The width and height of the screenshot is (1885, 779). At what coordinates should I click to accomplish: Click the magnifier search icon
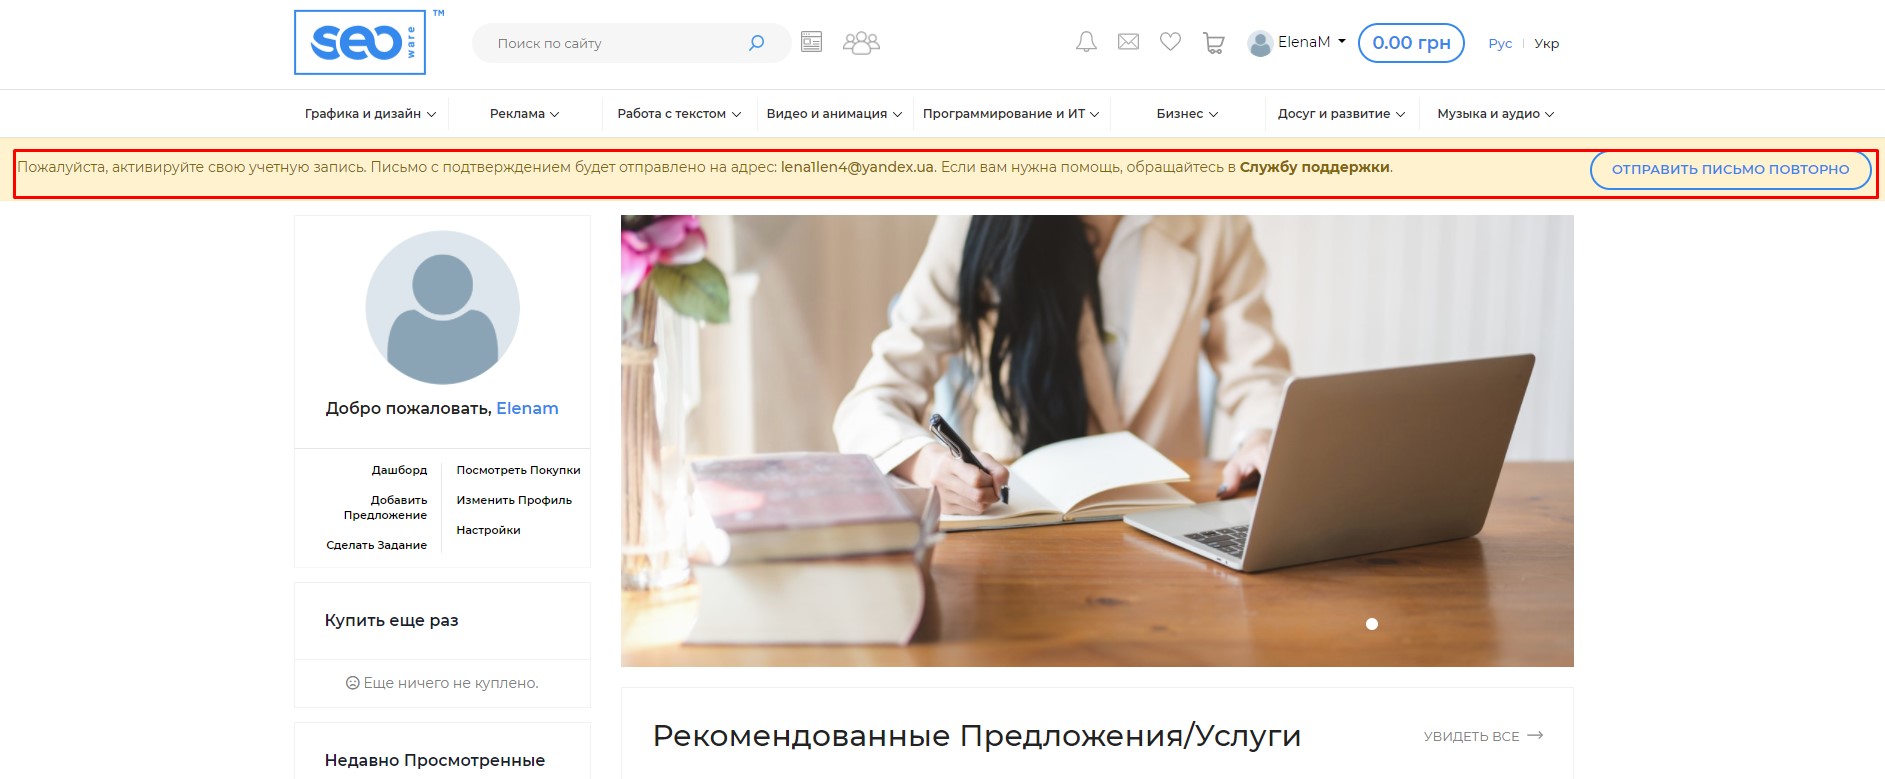[756, 43]
